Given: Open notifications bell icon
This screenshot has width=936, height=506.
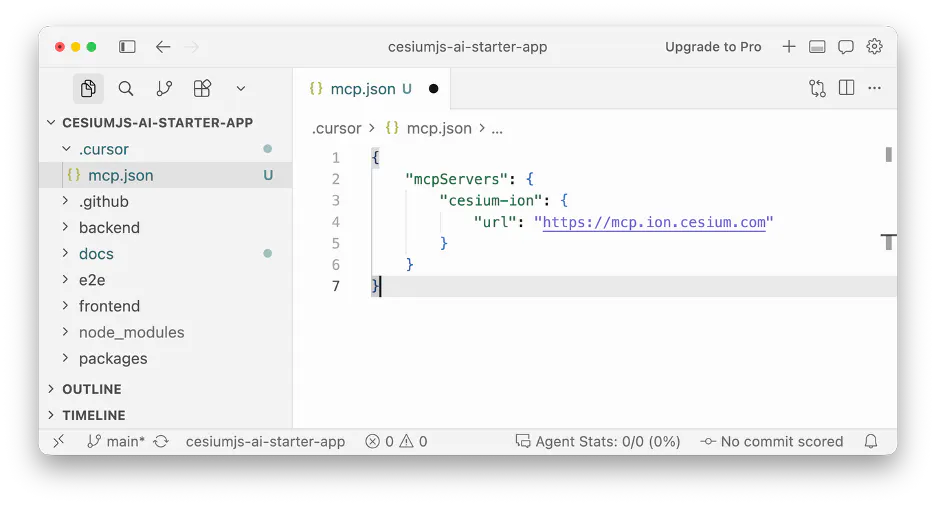Looking at the screenshot, I should point(871,442).
